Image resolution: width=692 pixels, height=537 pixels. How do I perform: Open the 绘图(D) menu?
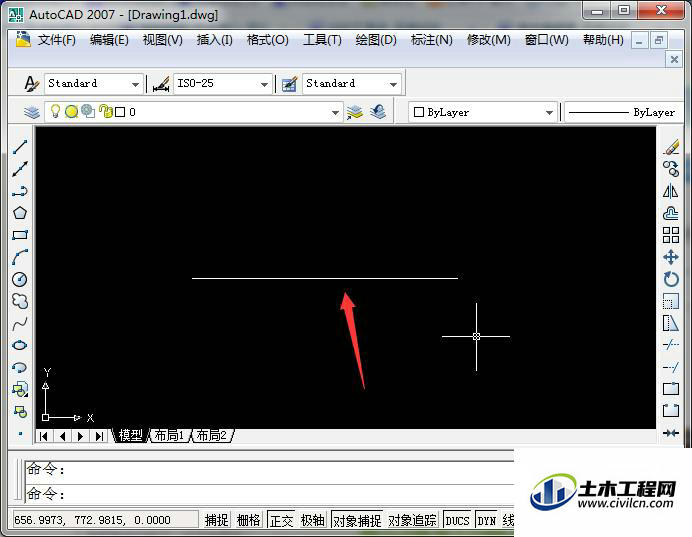pyautogui.click(x=376, y=40)
